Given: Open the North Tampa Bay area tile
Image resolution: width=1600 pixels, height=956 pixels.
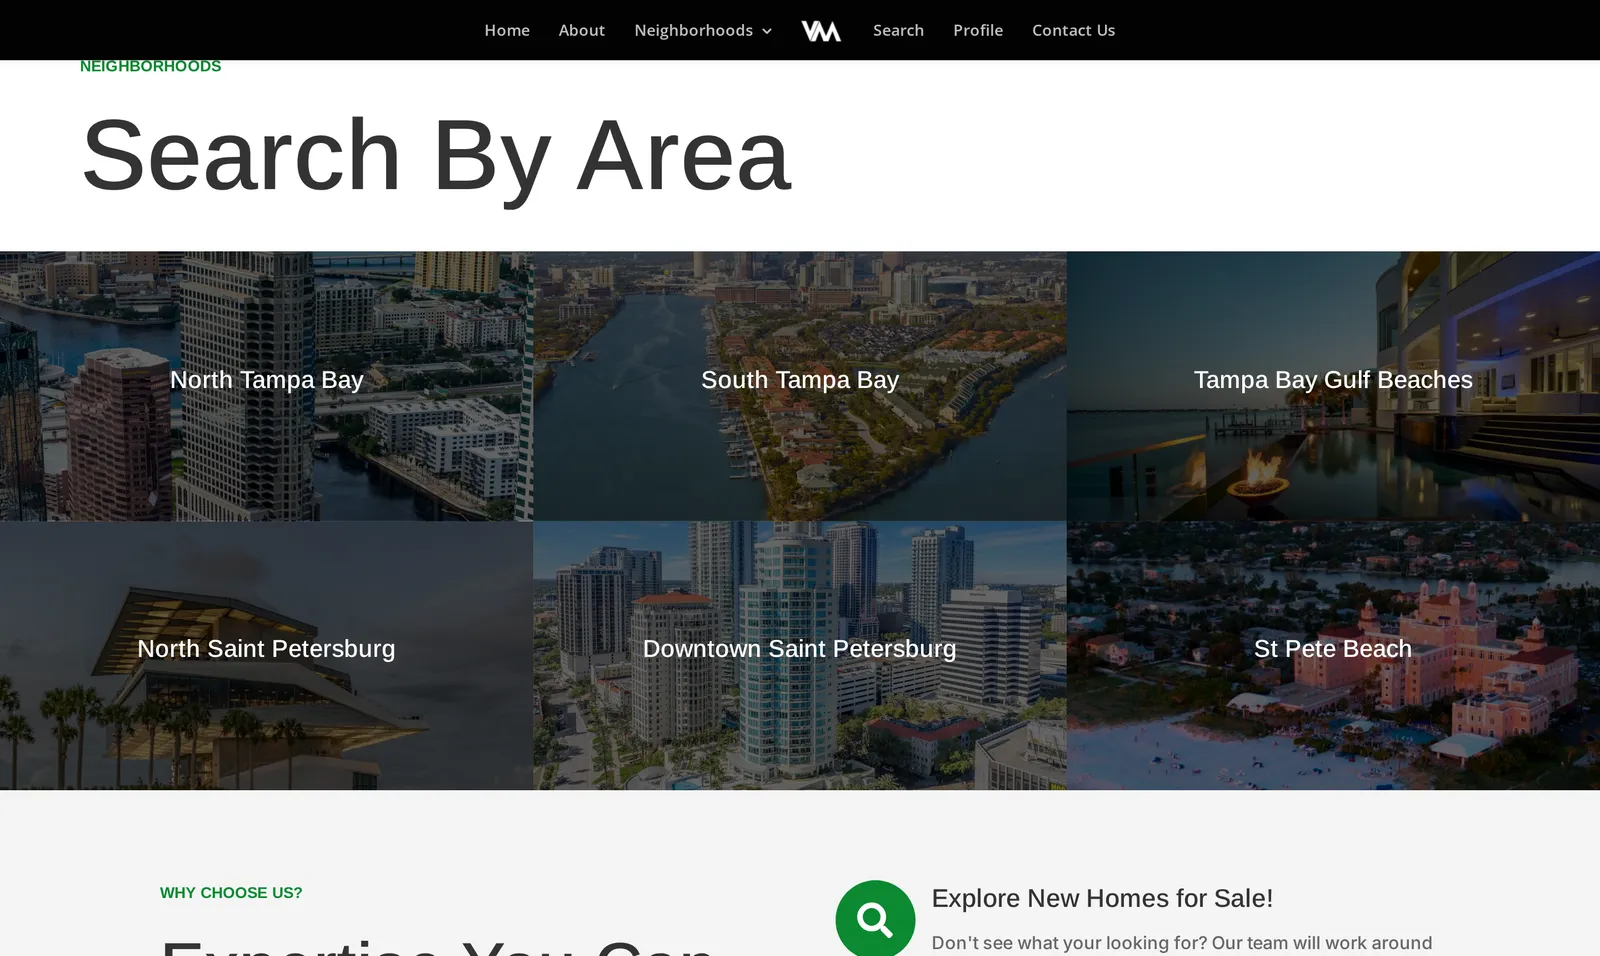Looking at the screenshot, I should point(266,385).
